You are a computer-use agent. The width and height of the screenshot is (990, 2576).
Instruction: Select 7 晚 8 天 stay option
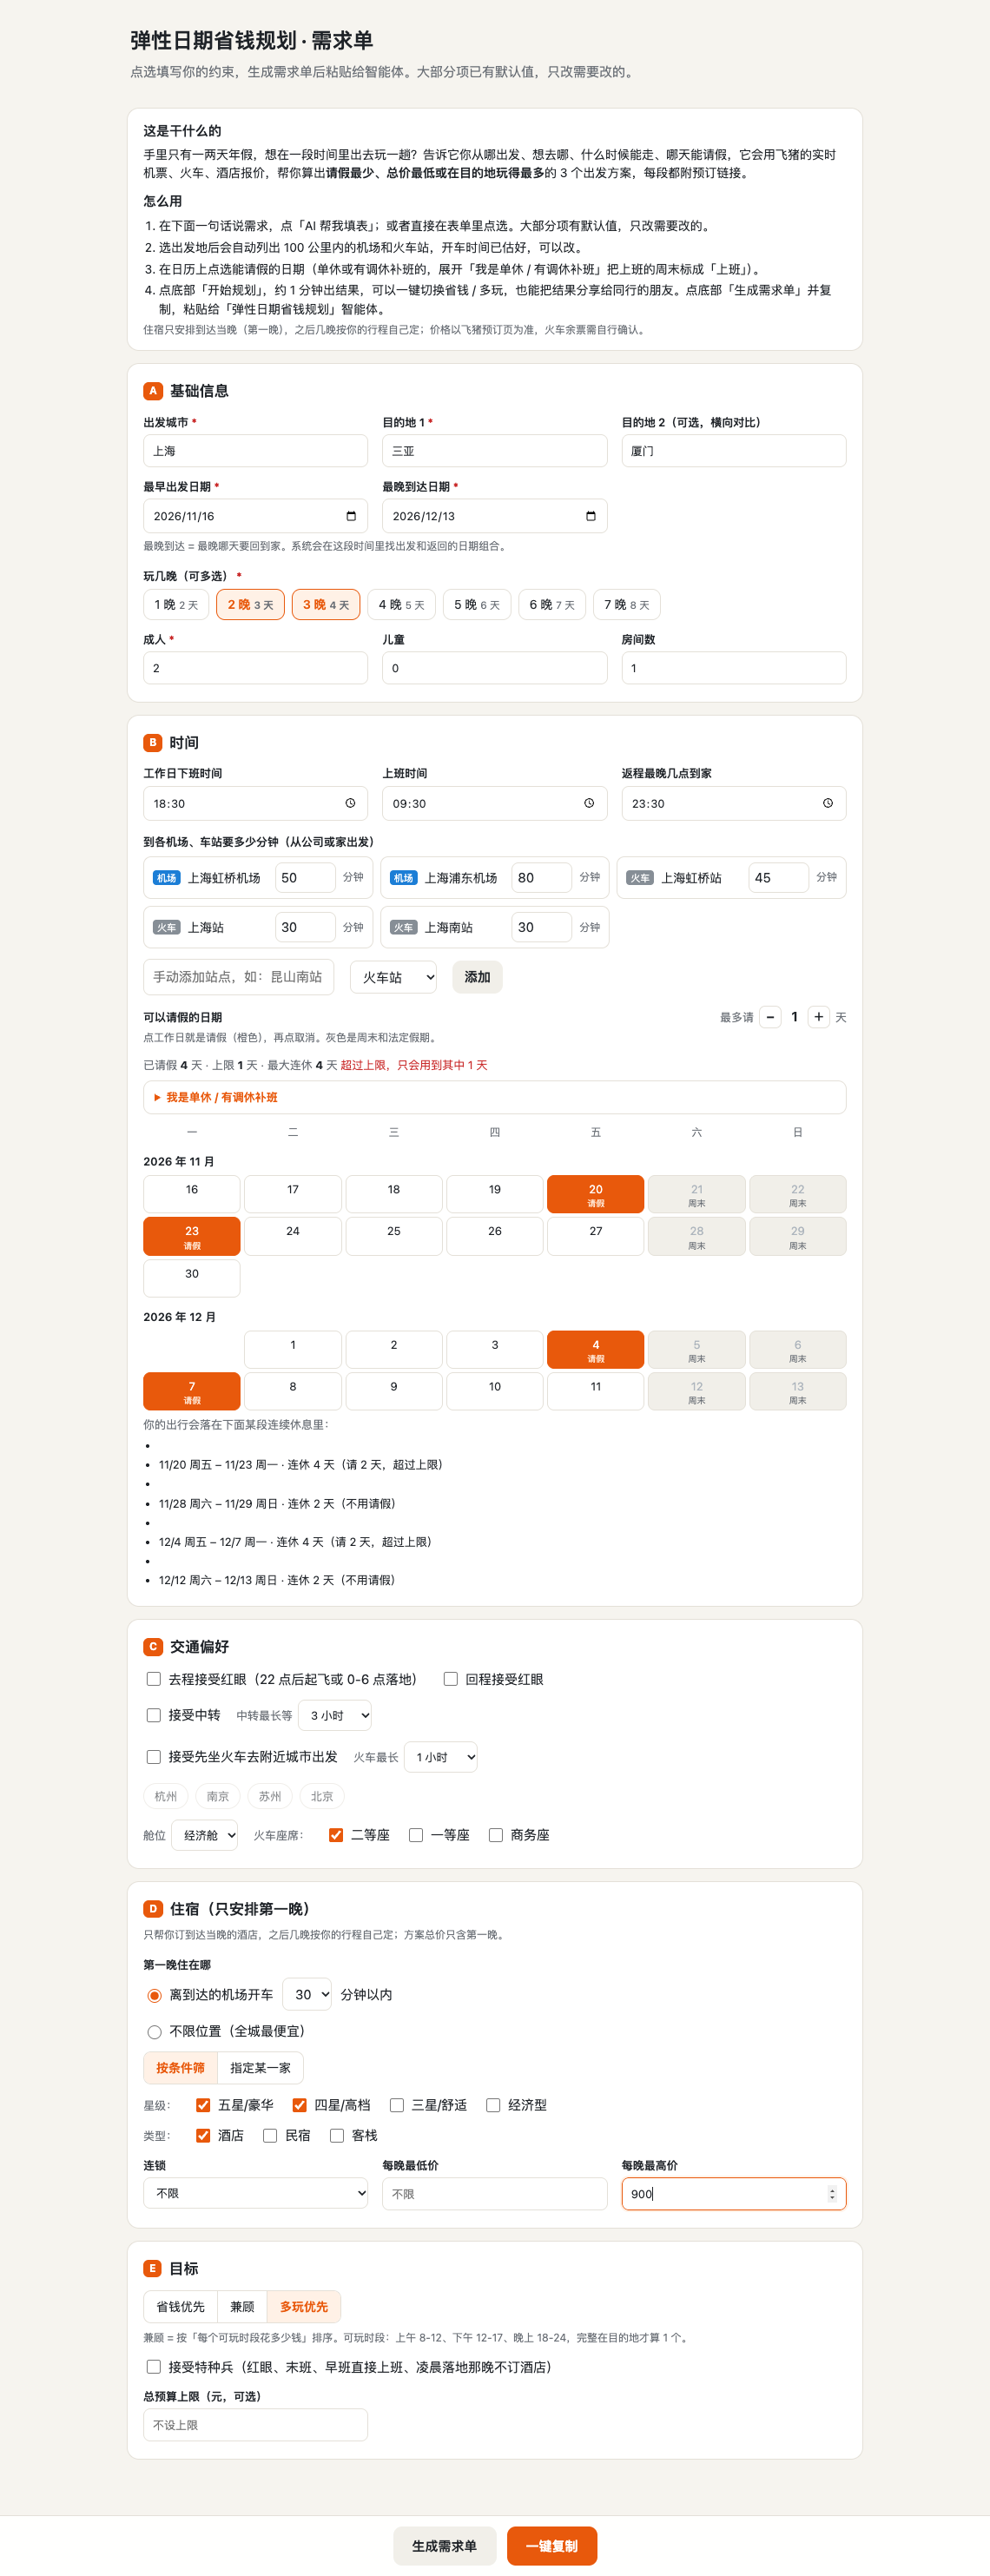click(x=627, y=605)
